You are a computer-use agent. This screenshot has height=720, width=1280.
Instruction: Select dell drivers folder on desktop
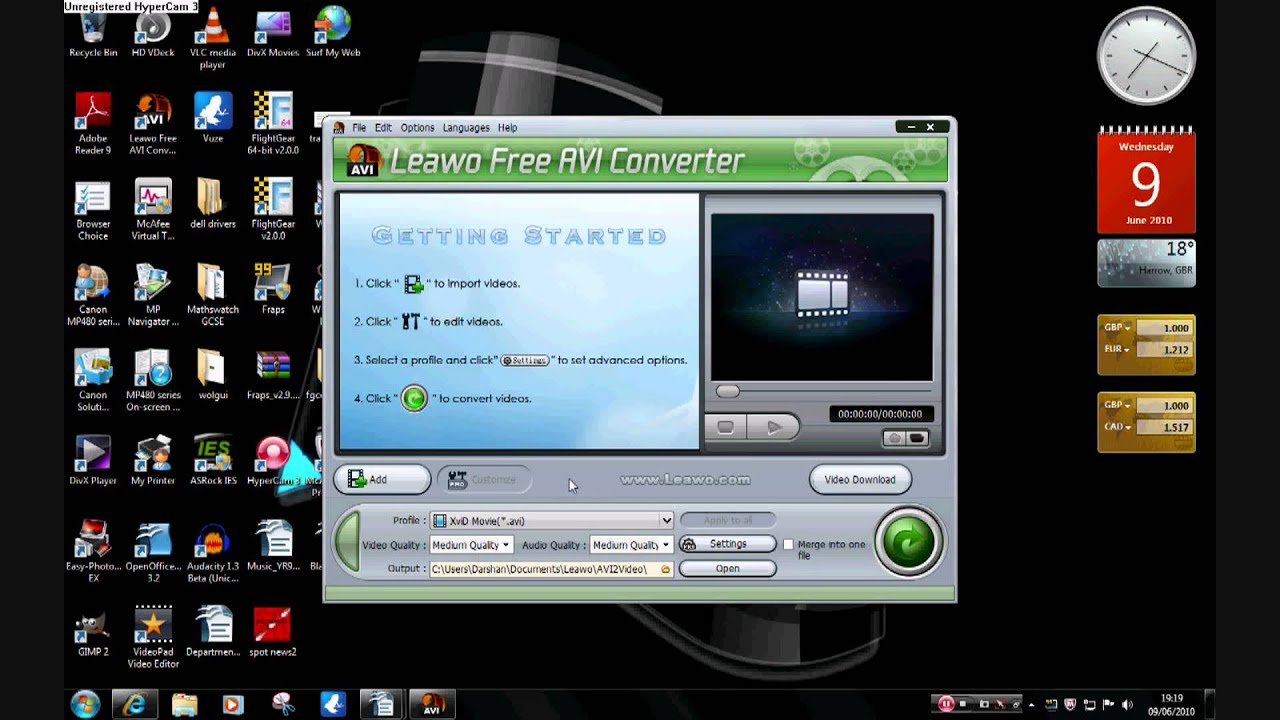point(213,204)
